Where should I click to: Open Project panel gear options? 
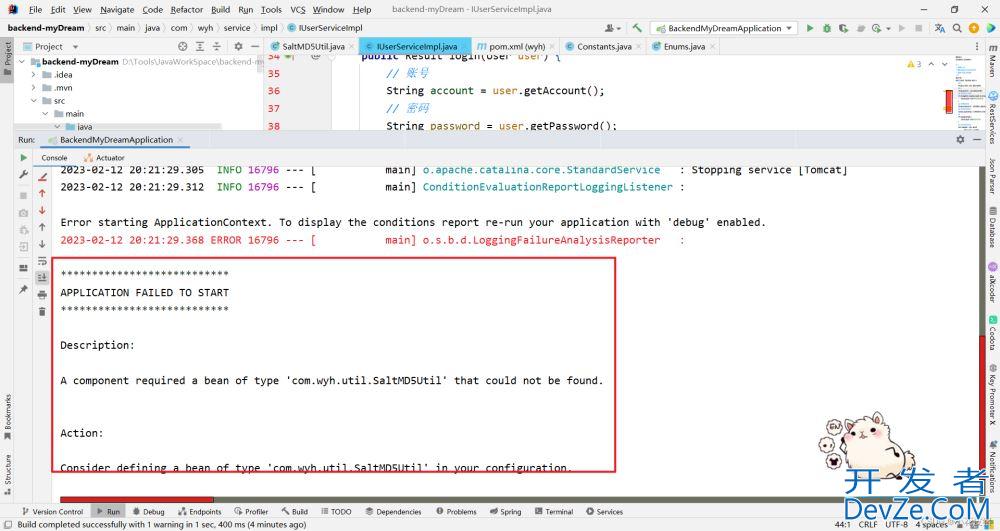238,47
